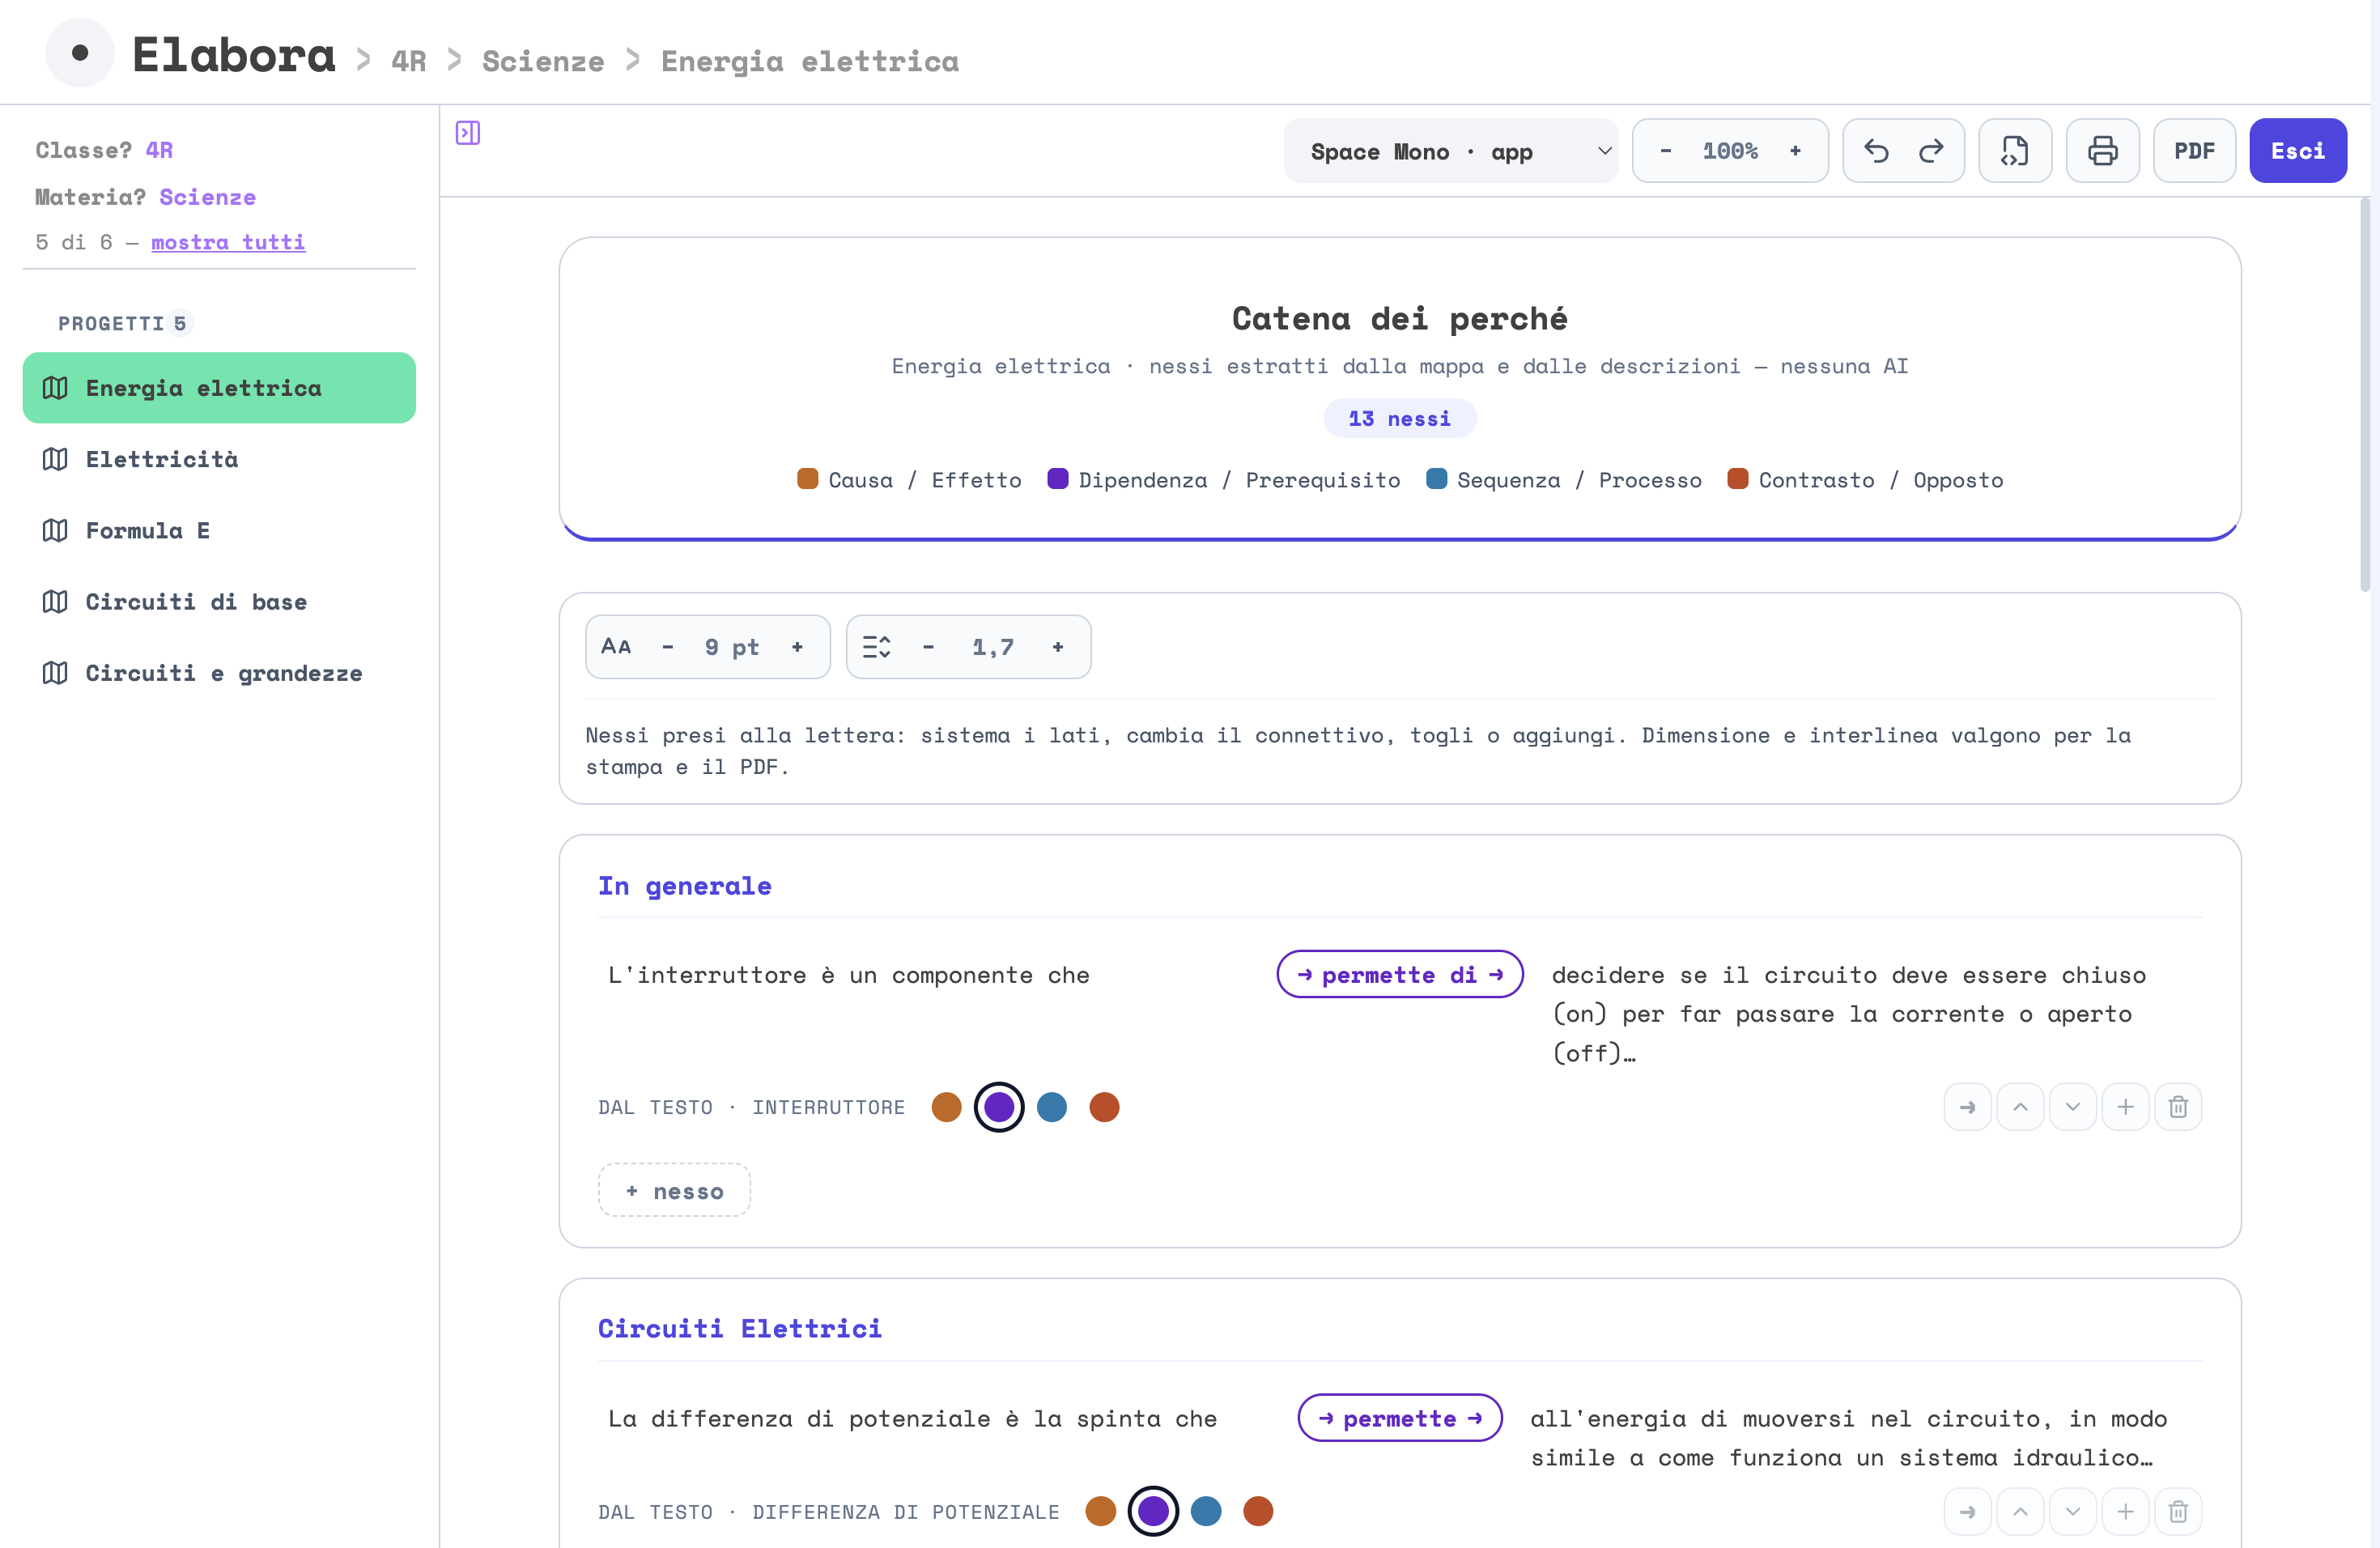Click the printer icon
This screenshot has width=2380, height=1548.
tap(2102, 151)
